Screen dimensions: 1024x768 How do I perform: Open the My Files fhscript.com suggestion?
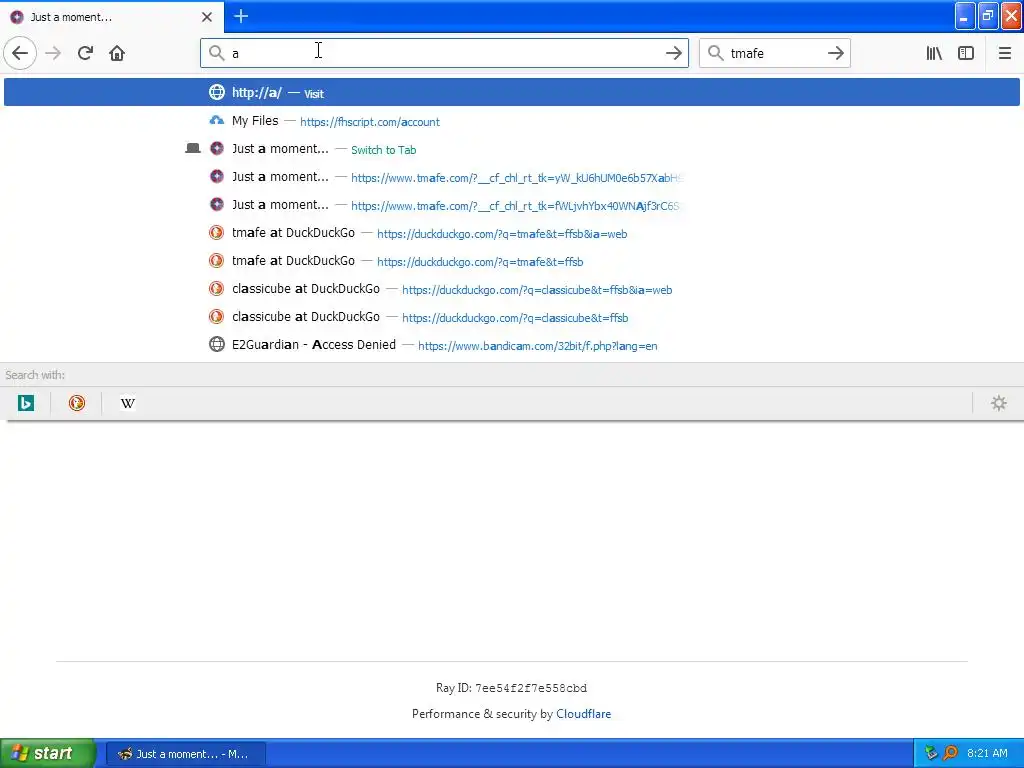coord(512,120)
